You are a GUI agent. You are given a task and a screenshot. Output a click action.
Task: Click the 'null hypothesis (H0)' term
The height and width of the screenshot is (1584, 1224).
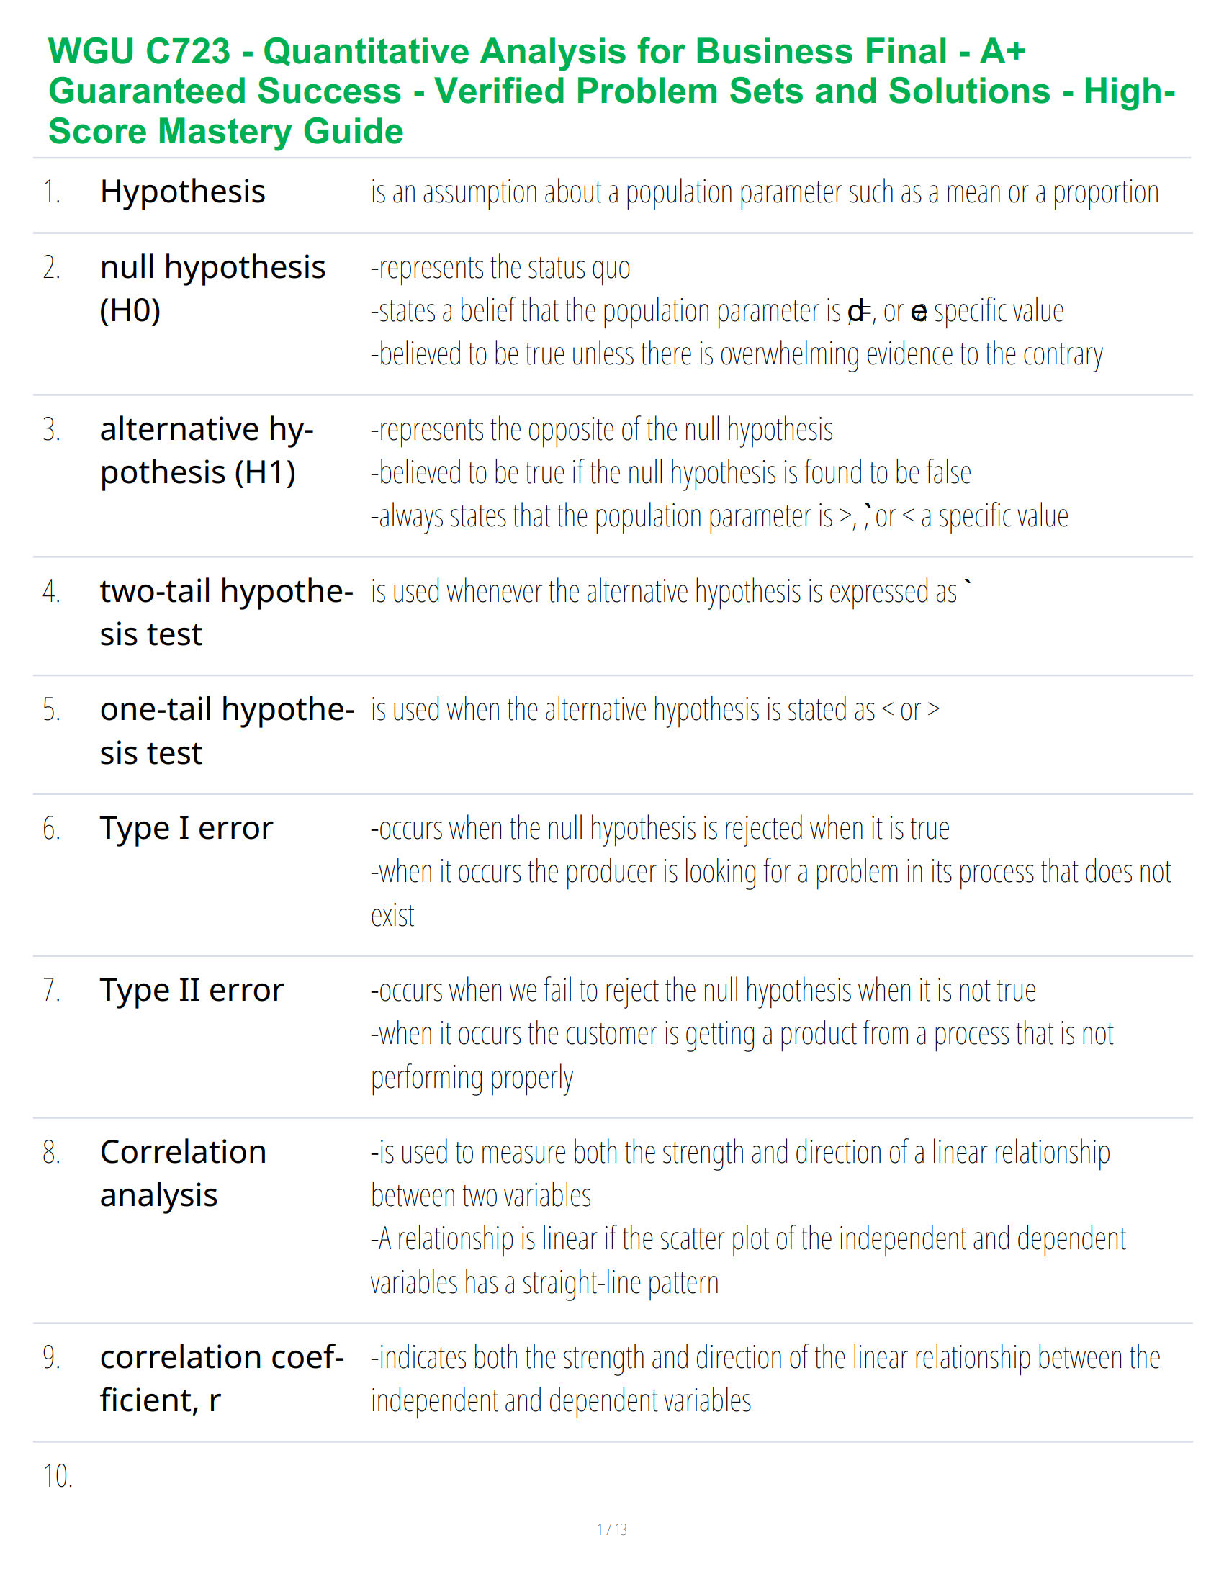213,289
